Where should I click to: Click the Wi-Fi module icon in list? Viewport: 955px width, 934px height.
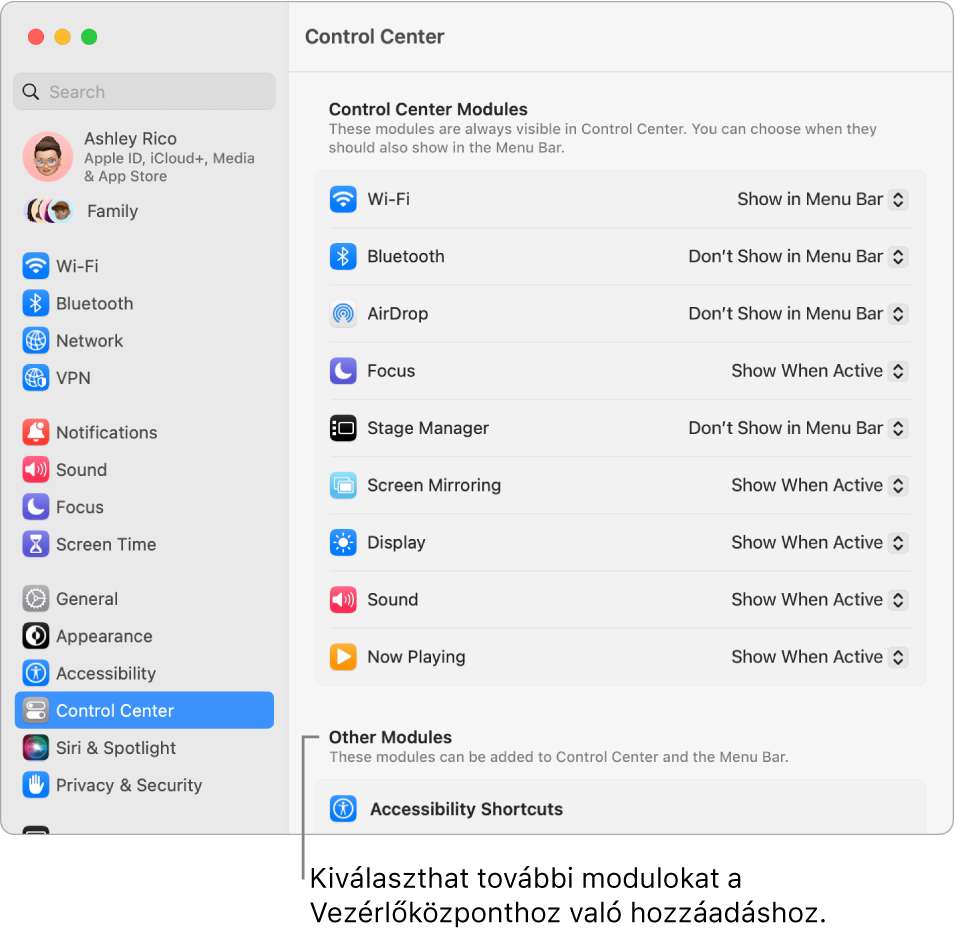343,199
